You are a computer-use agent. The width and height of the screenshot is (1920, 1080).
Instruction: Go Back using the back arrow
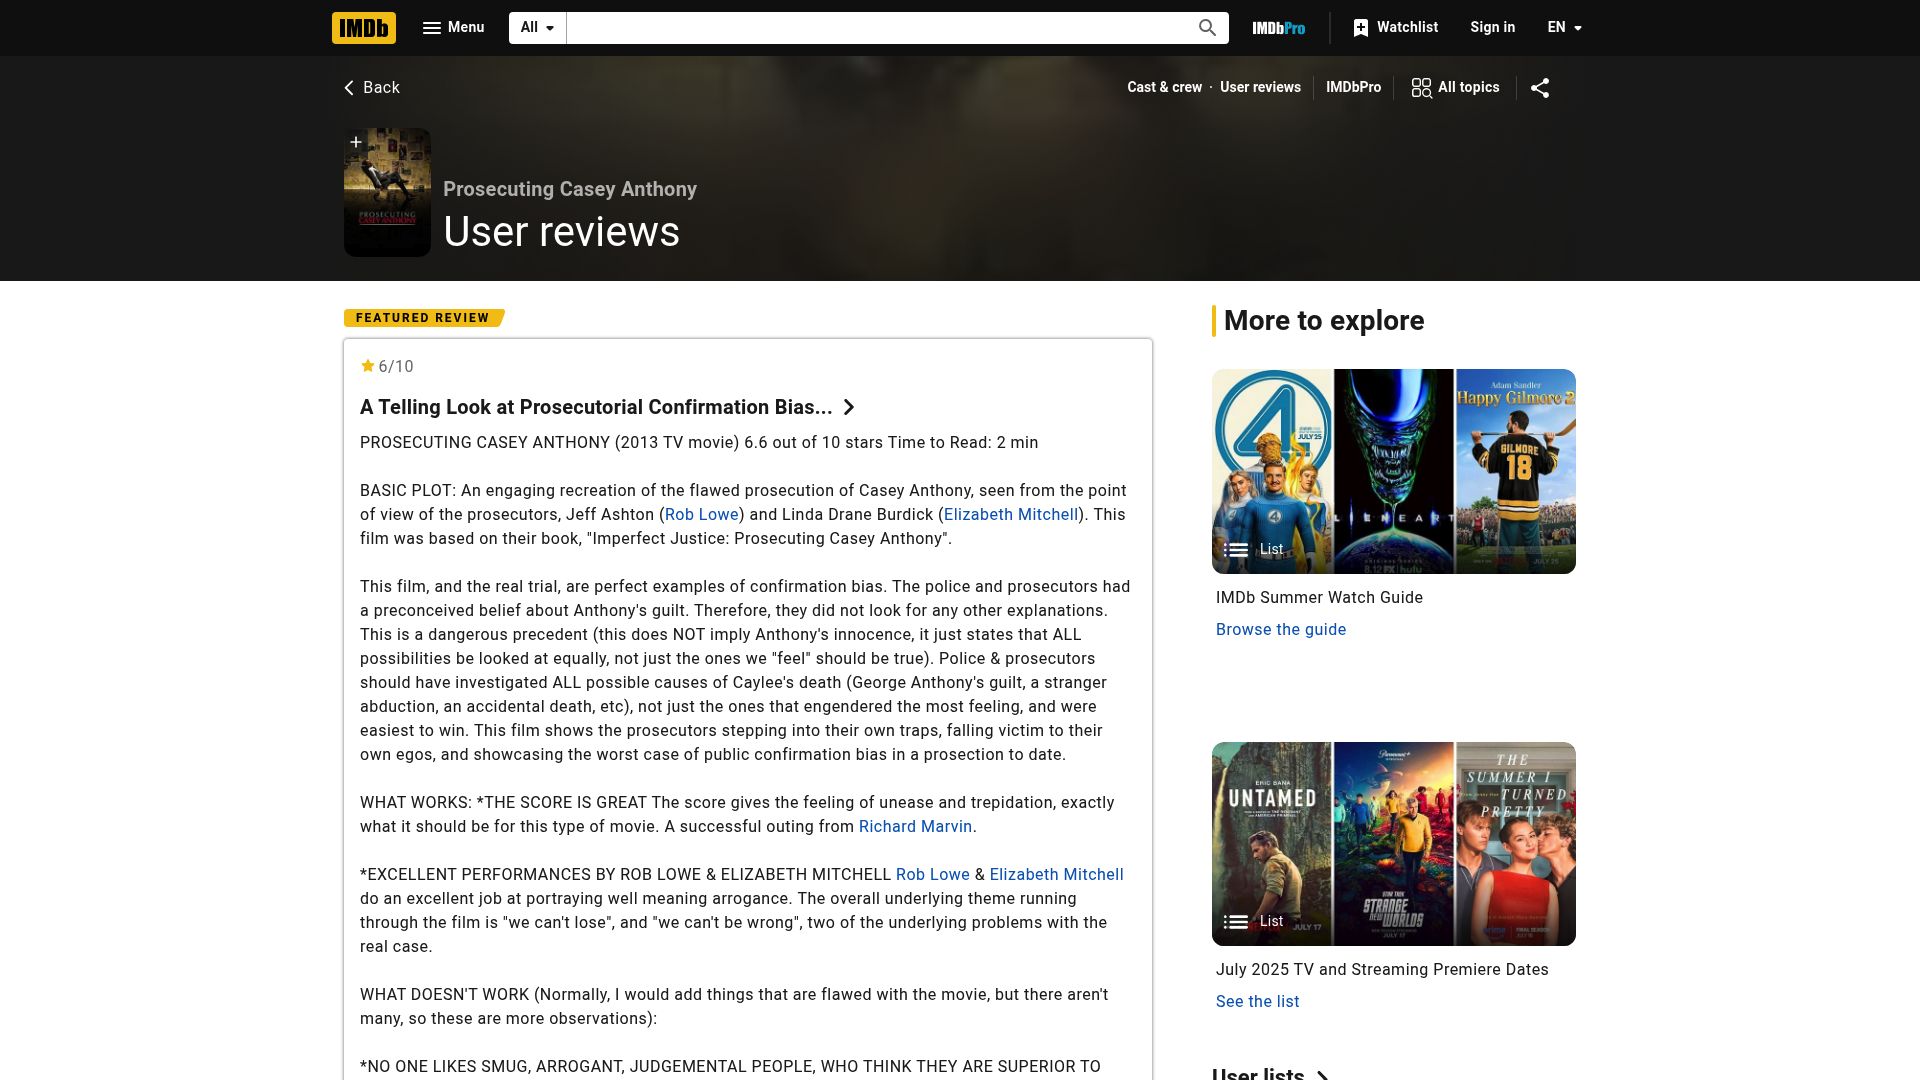[x=372, y=88]
